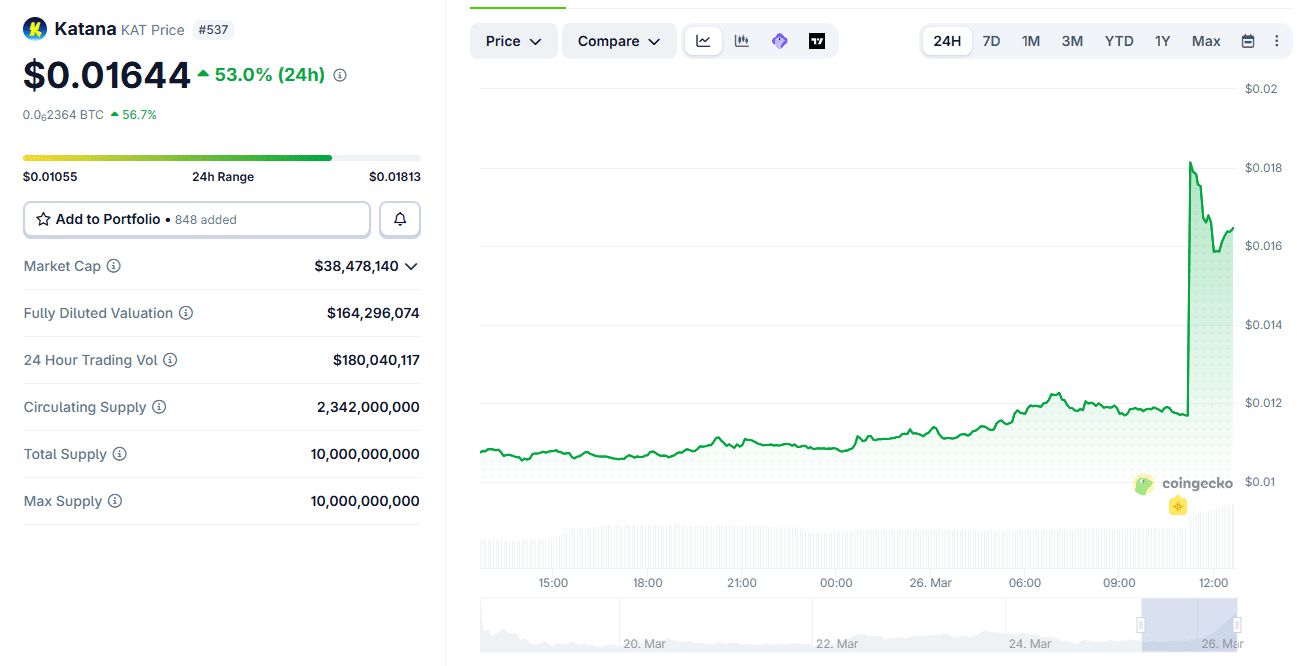Select the YTD timeframe
The width and height of the screenshot is (1297, 666).
[x=1119, y=41]
